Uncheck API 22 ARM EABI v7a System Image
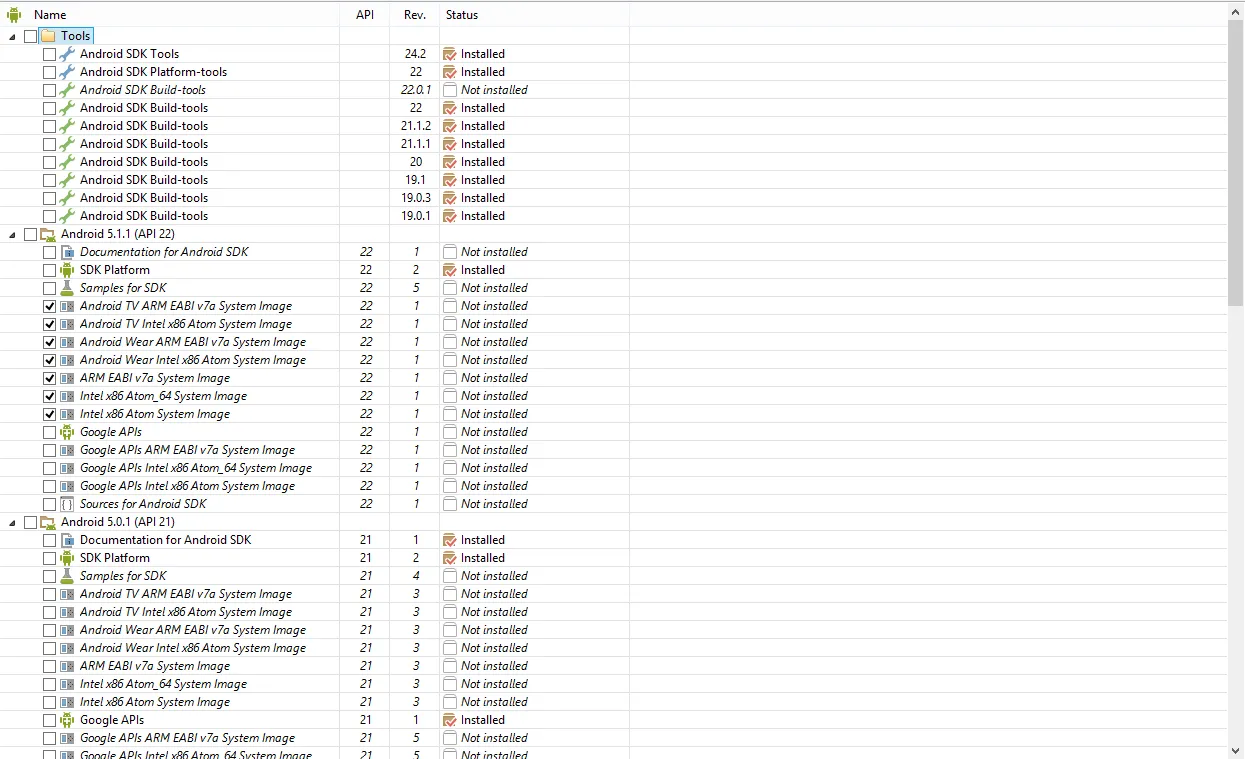The image size is (1245, 759). point(49,378)
